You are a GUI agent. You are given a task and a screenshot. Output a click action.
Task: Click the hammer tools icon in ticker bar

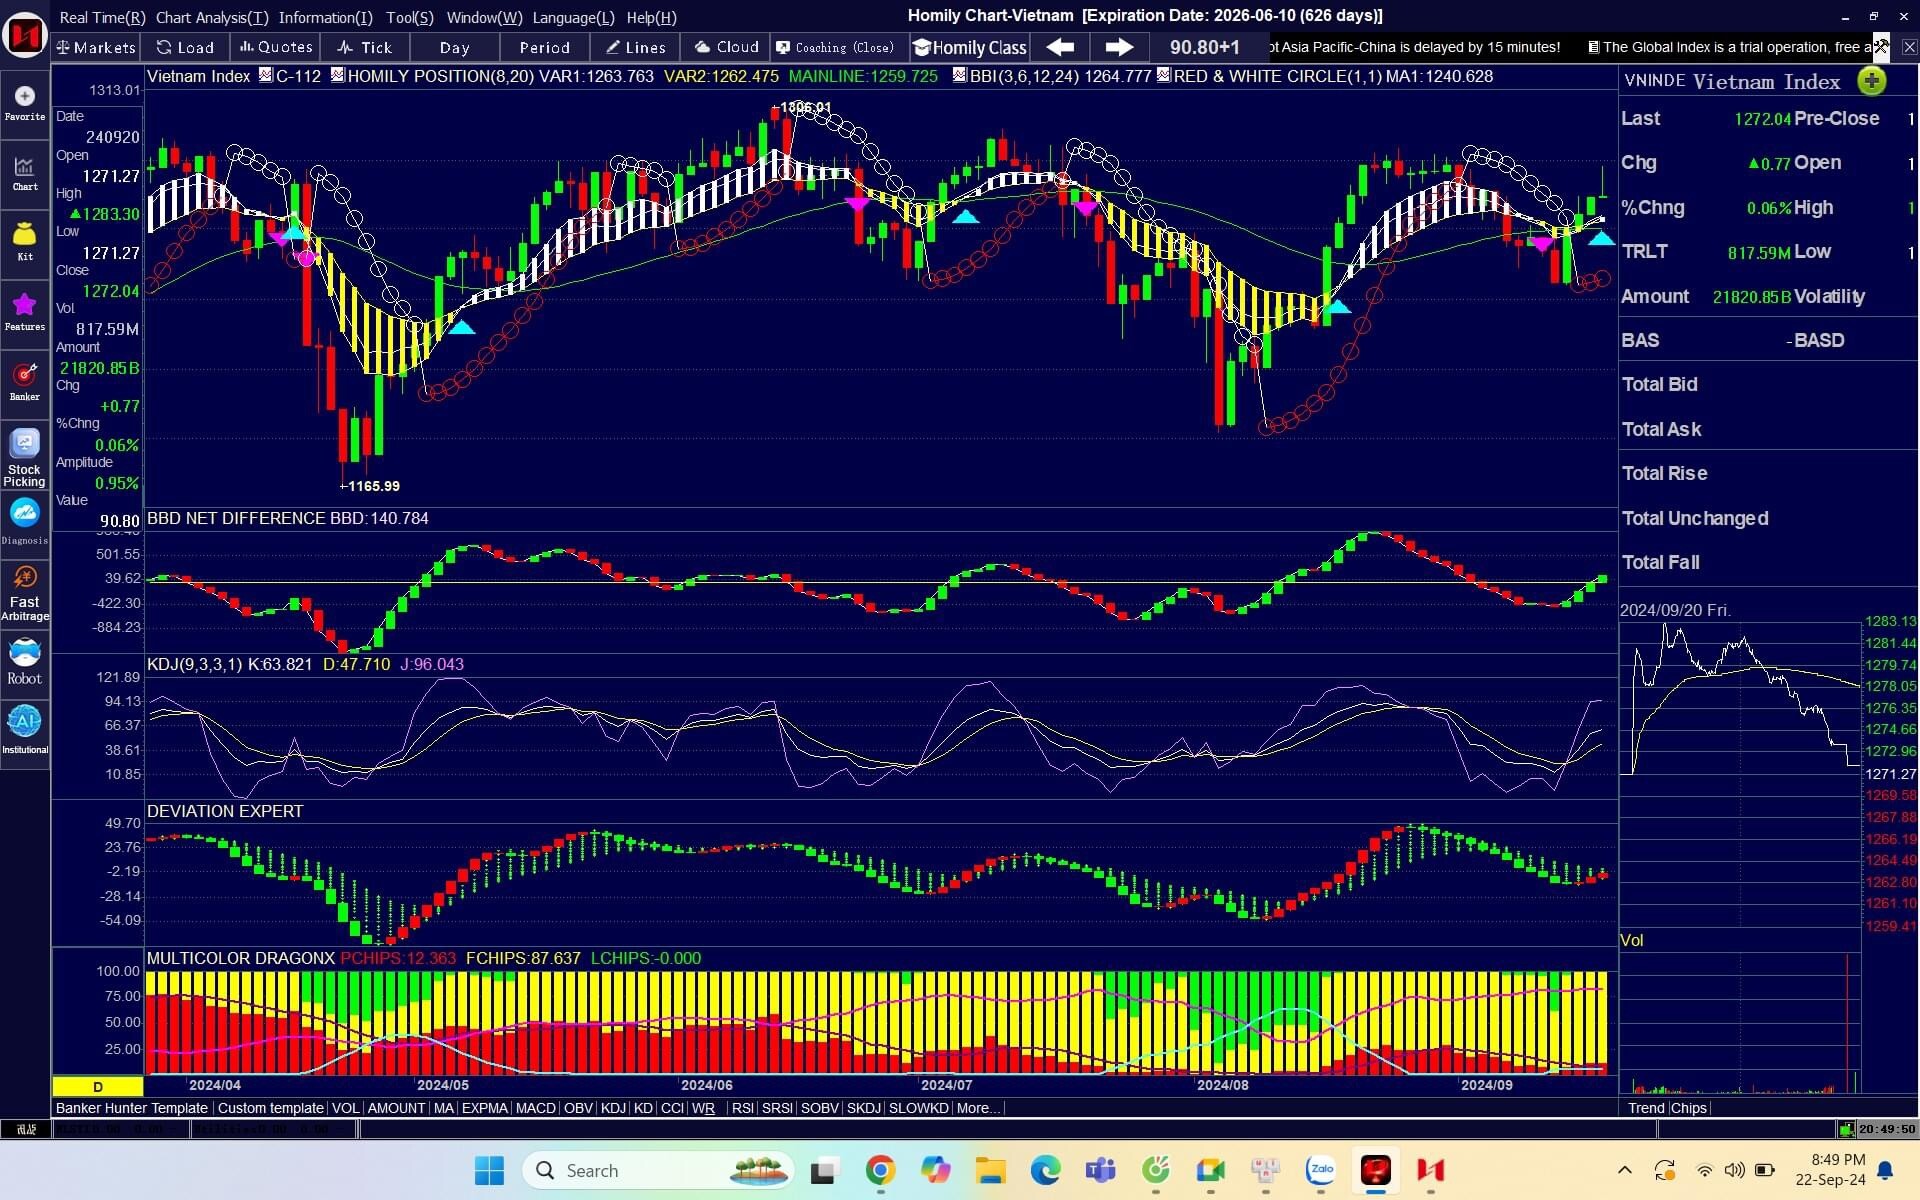[1881, 46]
